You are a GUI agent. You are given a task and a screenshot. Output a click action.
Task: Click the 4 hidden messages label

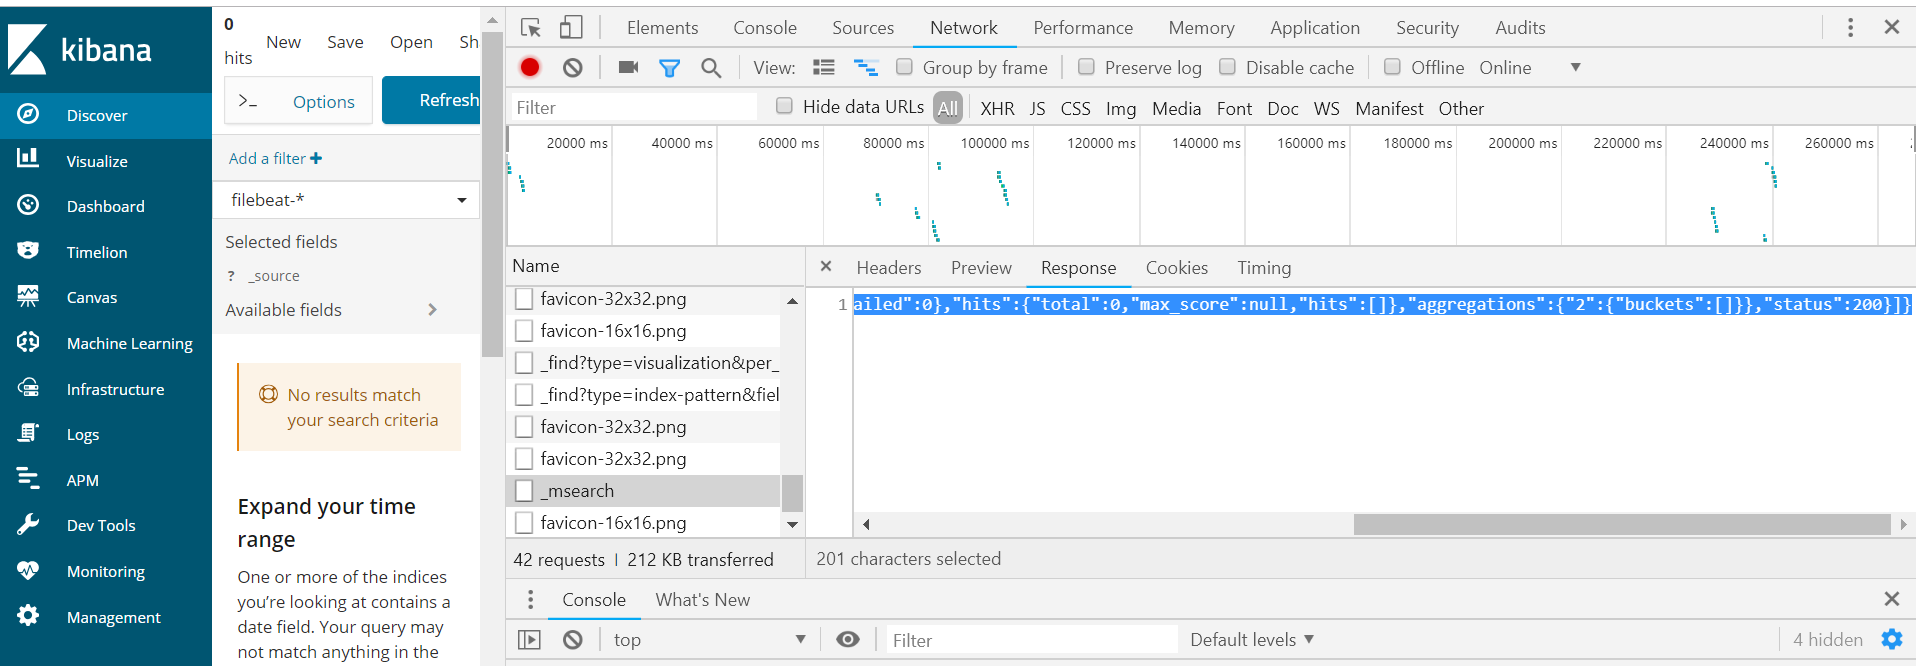[x=1827, y=639]
